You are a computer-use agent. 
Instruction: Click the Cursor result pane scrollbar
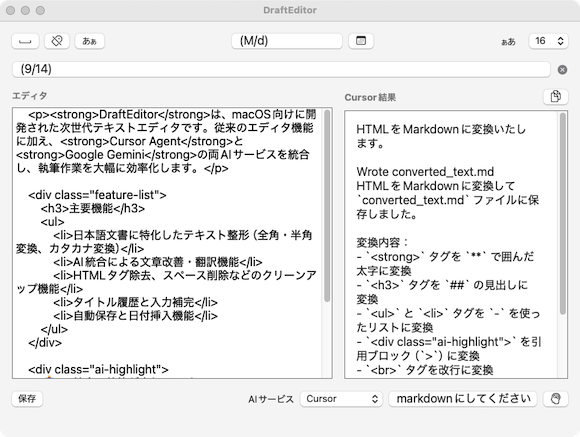(x=563, y=214)
